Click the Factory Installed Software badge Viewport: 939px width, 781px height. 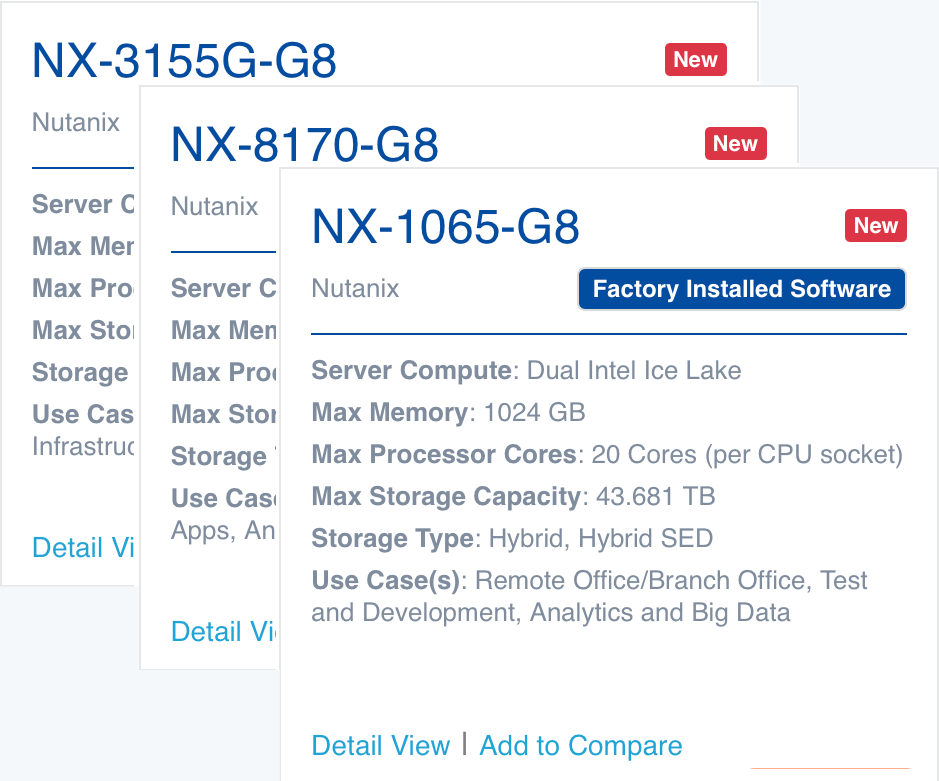[x=741, y=289]
